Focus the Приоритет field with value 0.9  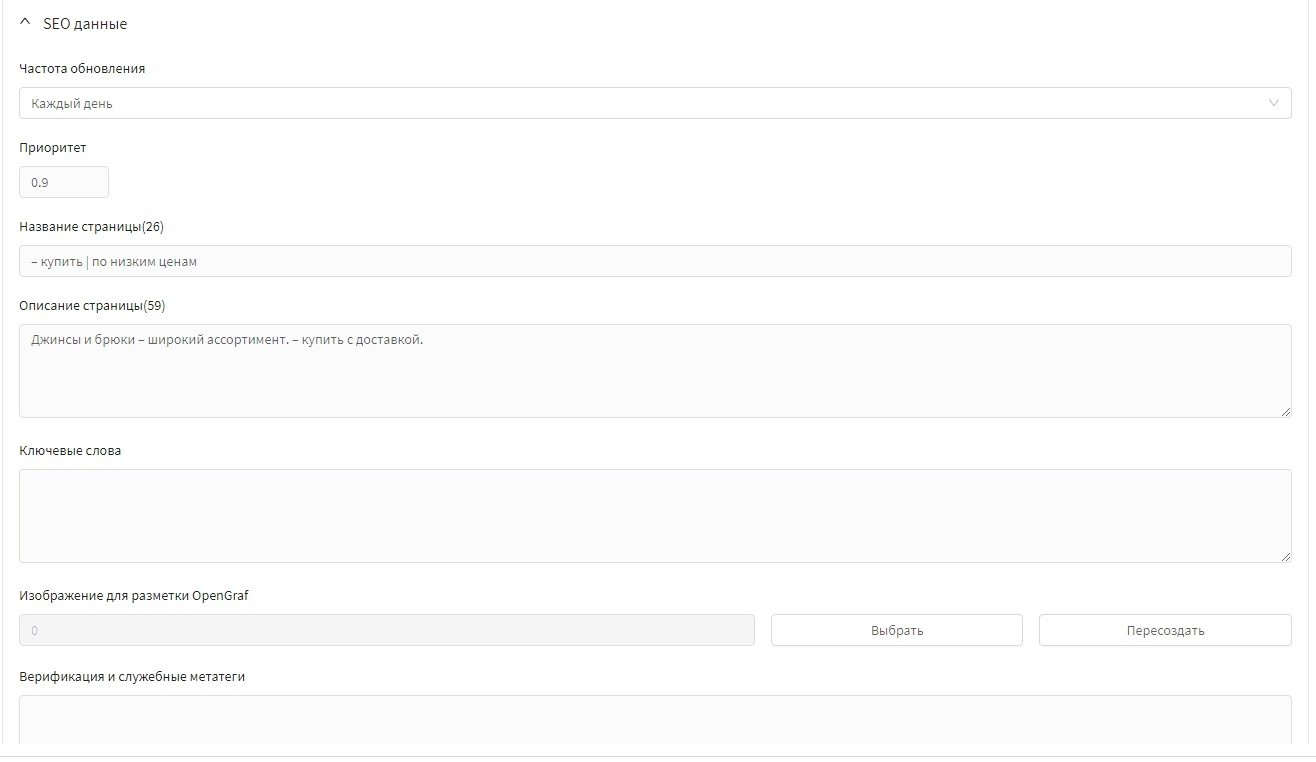click(64, 182)
